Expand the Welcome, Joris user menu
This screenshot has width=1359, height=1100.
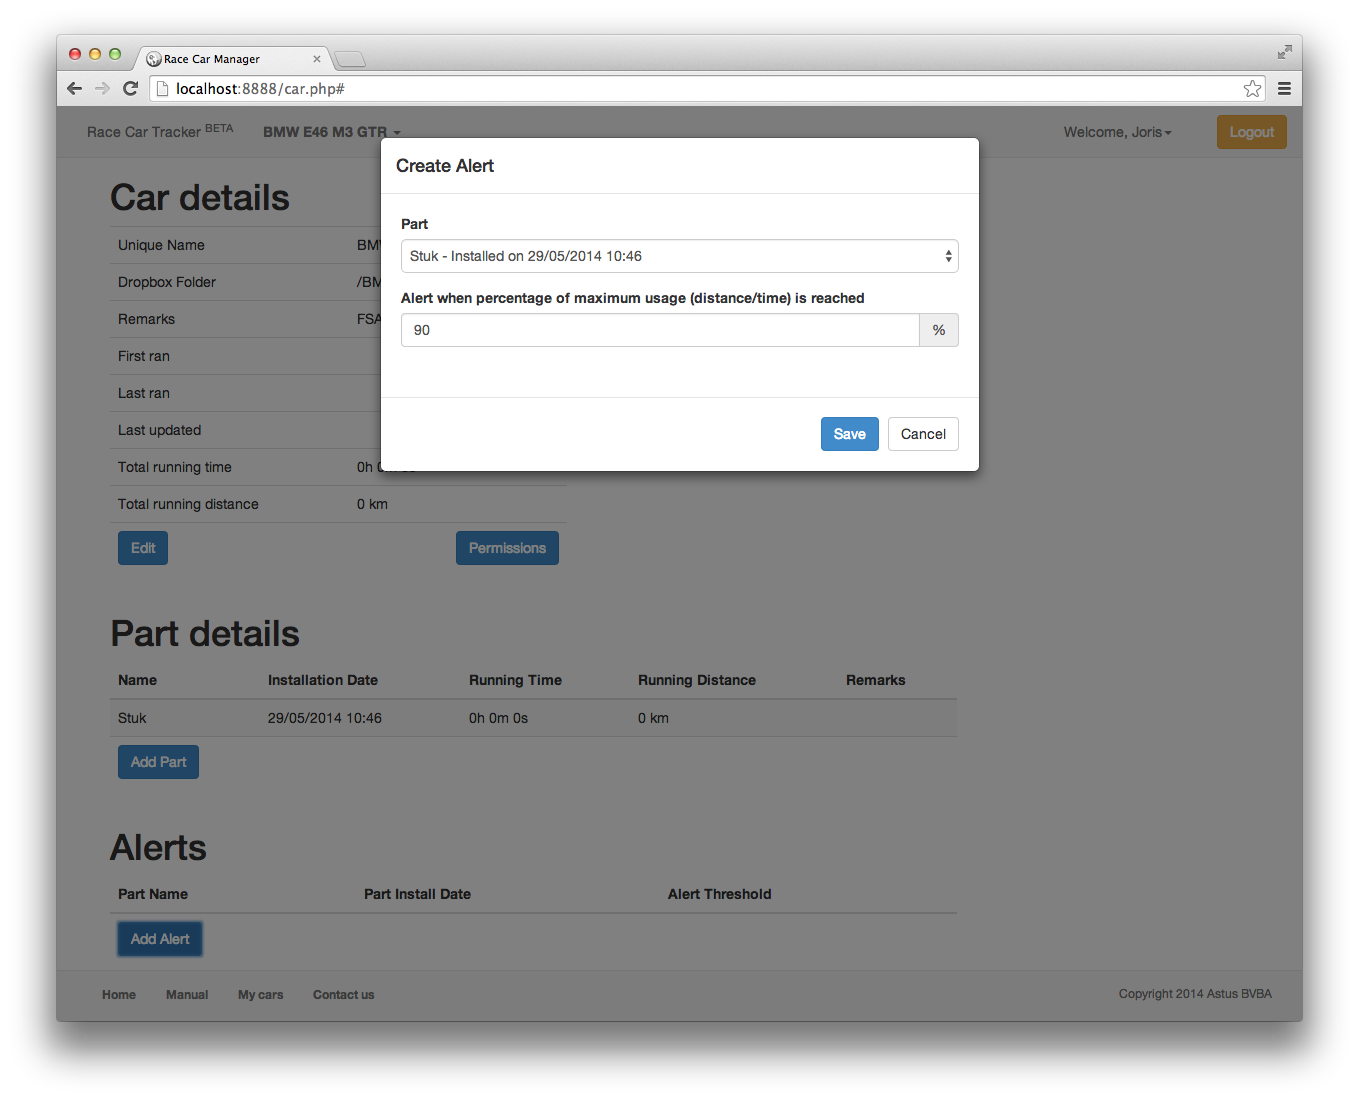(x=1117, y=132)
